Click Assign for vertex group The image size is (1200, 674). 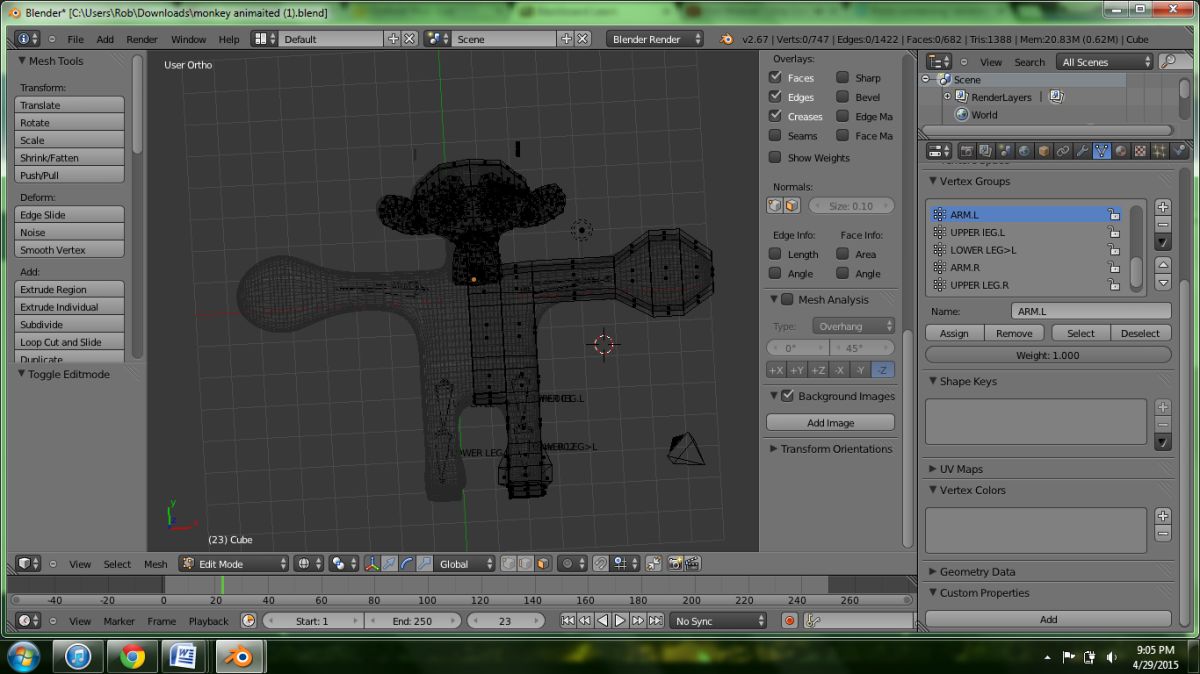(955, 333)
